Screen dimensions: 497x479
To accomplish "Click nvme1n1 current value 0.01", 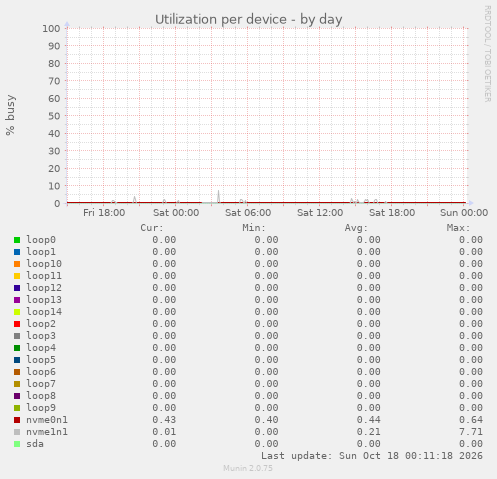I will (164, 432).
